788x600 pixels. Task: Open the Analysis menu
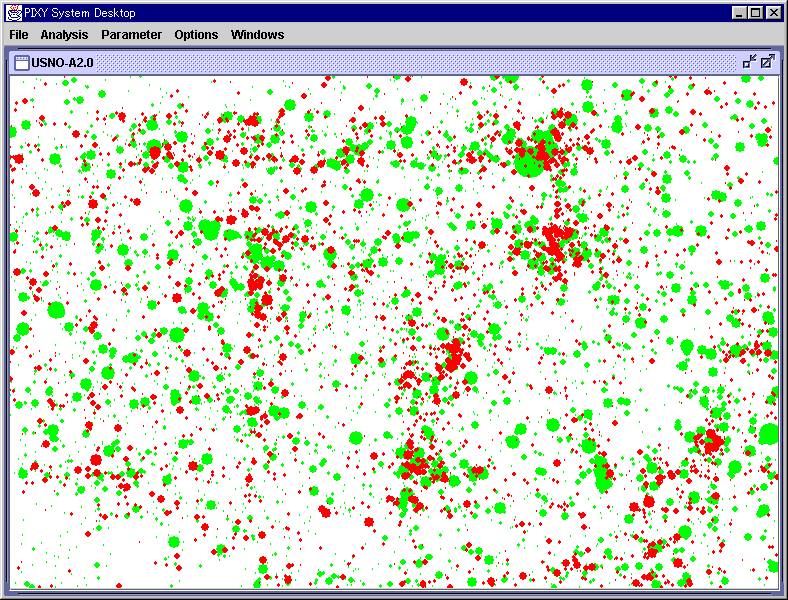pyautogui.click(x=64, y=35)
